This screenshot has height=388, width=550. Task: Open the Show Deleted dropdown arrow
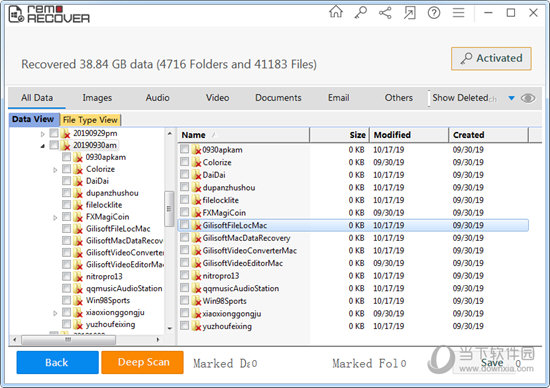click(x=511, y=98)
